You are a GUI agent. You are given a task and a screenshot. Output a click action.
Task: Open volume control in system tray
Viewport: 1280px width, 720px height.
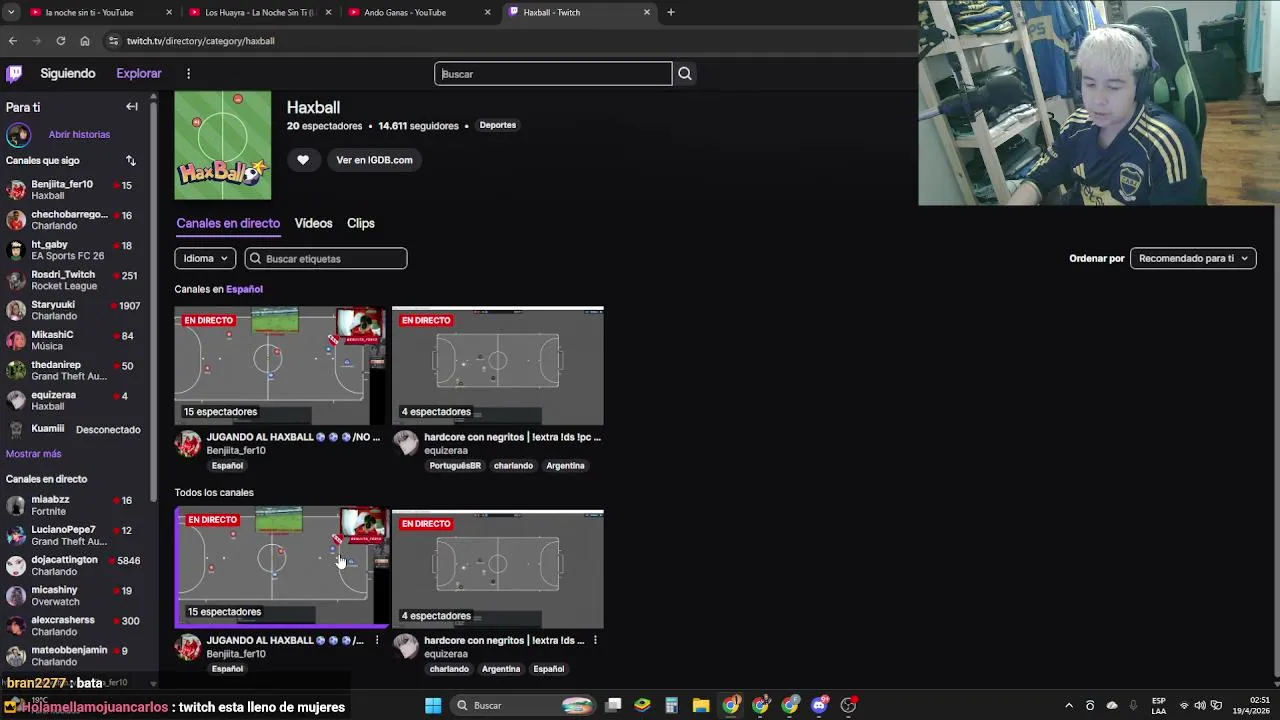(1200, 705)
